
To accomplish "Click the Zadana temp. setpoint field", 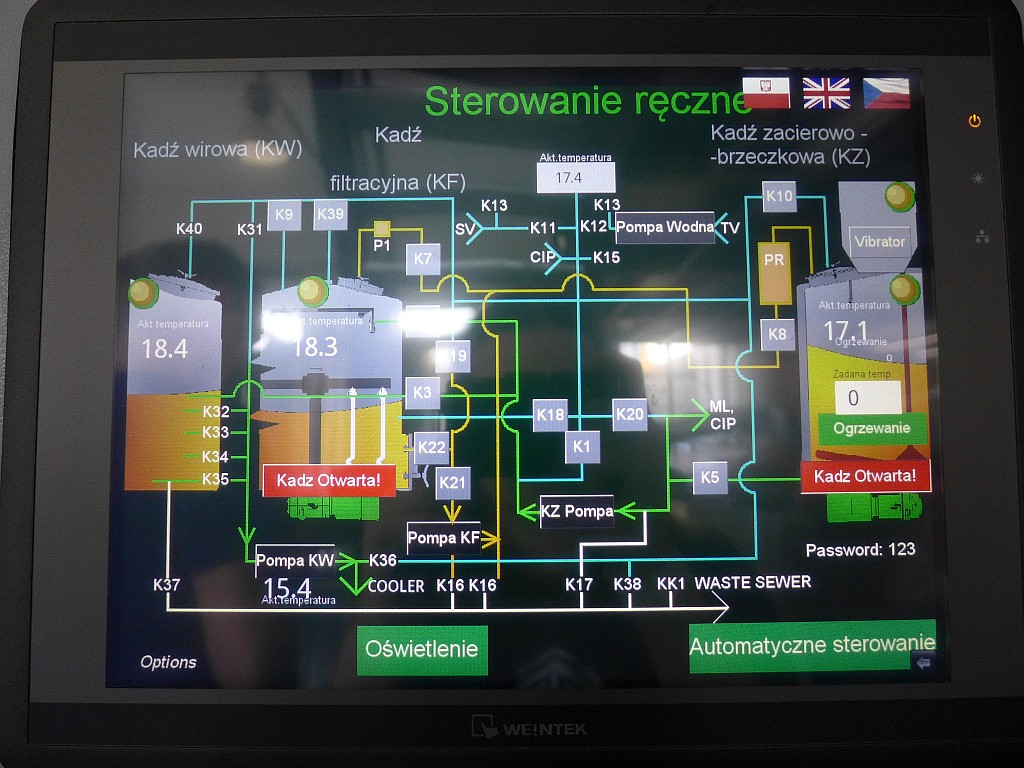I will click(x=867, y=397).
